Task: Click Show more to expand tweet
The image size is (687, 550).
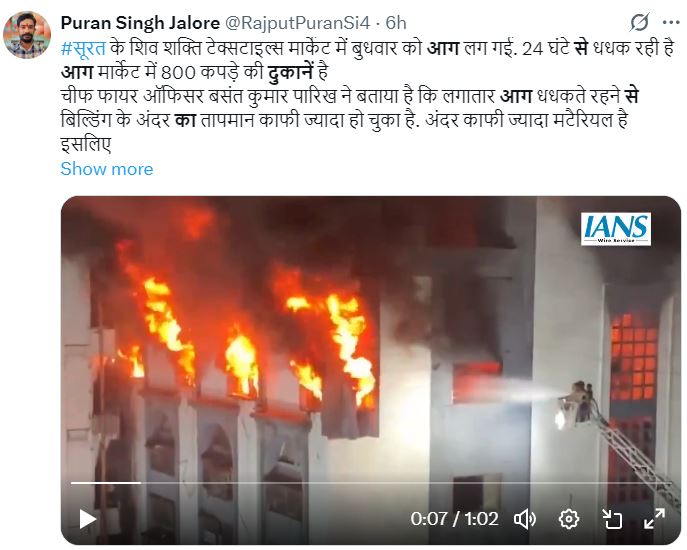Action: click(107, 169)
